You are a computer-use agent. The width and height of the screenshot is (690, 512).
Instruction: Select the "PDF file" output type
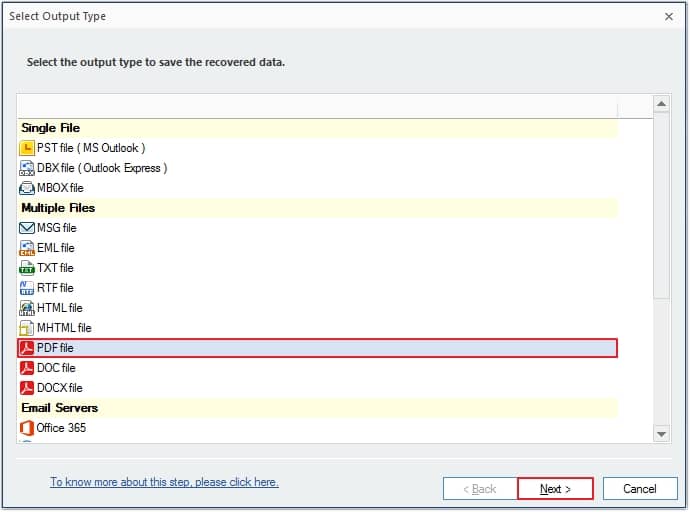tap(318, 348)
